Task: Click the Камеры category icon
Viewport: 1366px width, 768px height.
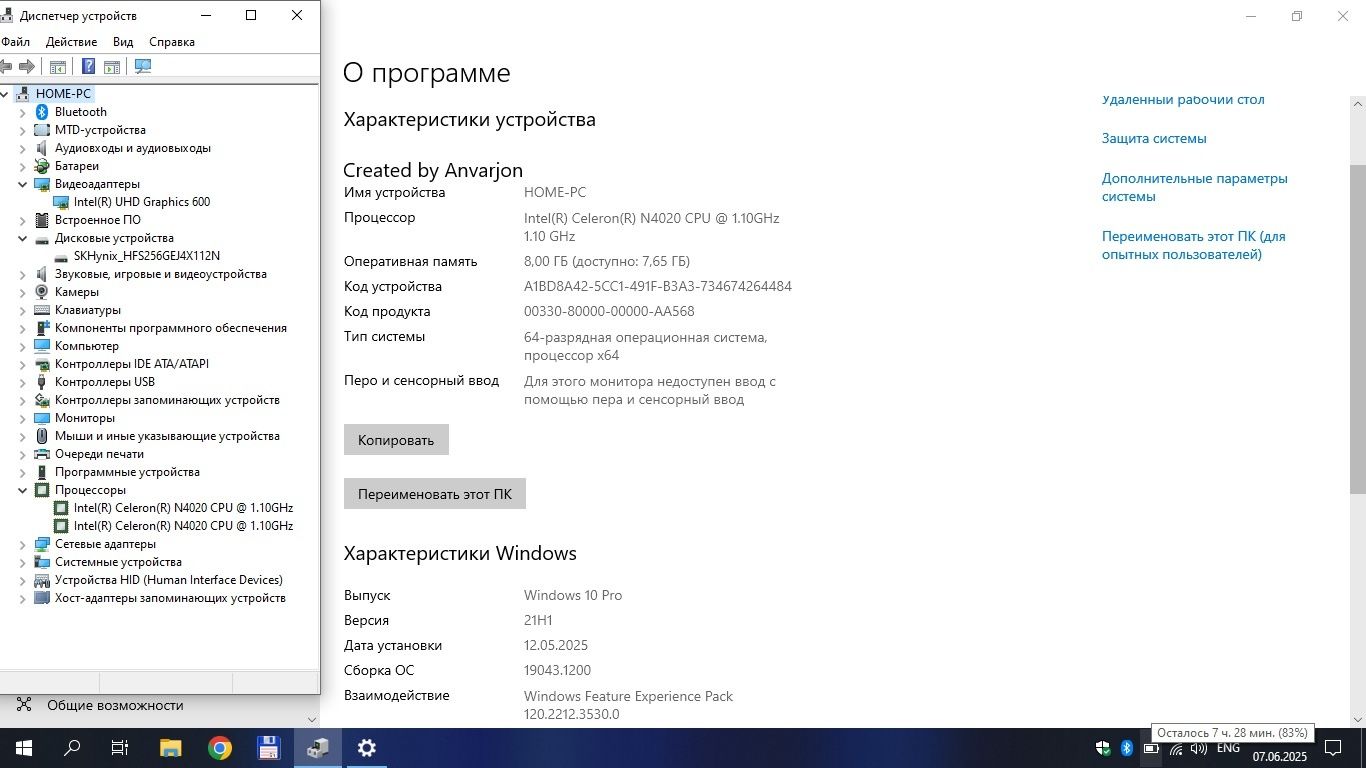Action: [42, 292]
